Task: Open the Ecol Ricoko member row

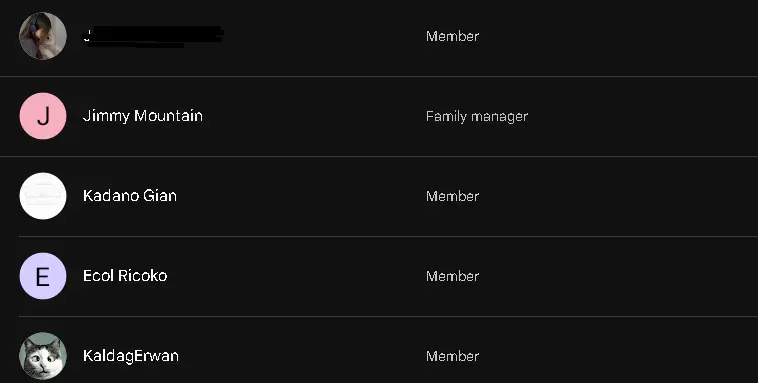Action: pyautogui.click(x=379, y=277)
